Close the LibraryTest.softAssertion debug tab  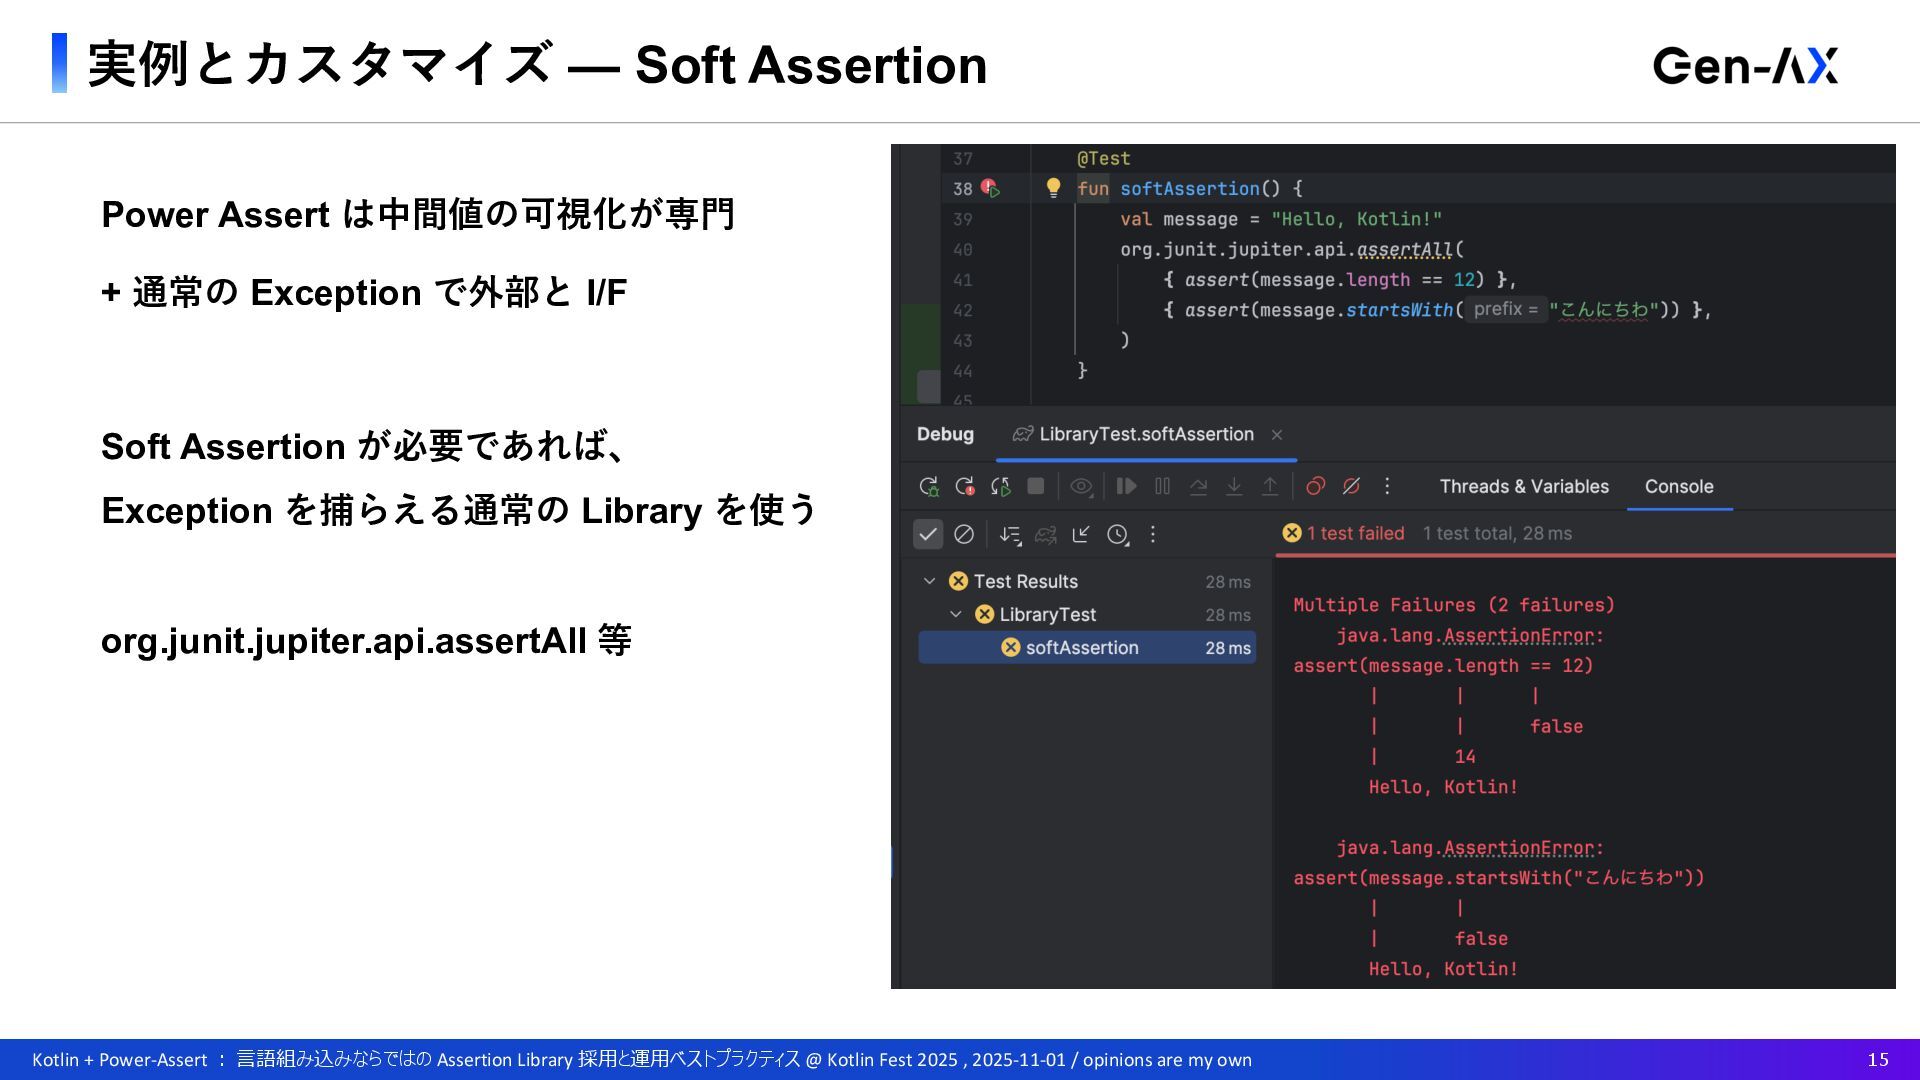coord(1277,435)
